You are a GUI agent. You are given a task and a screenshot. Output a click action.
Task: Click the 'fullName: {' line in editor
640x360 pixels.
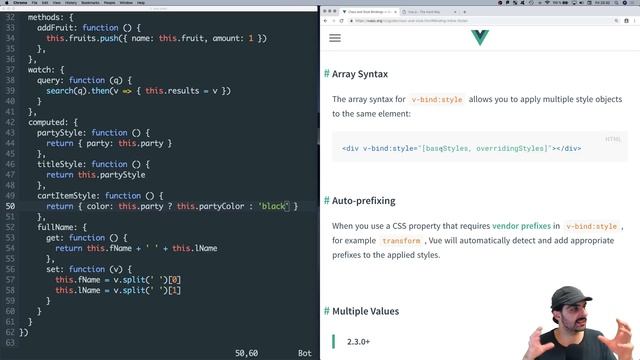(62, 227)
